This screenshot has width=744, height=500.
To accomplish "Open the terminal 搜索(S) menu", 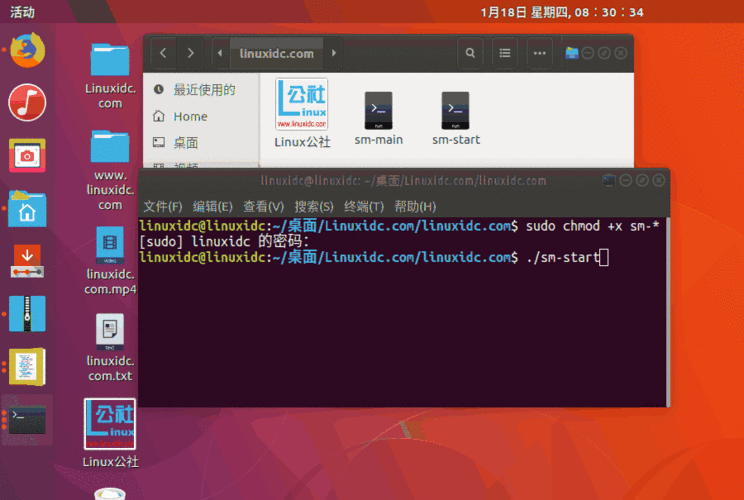I will pos(314,206).
